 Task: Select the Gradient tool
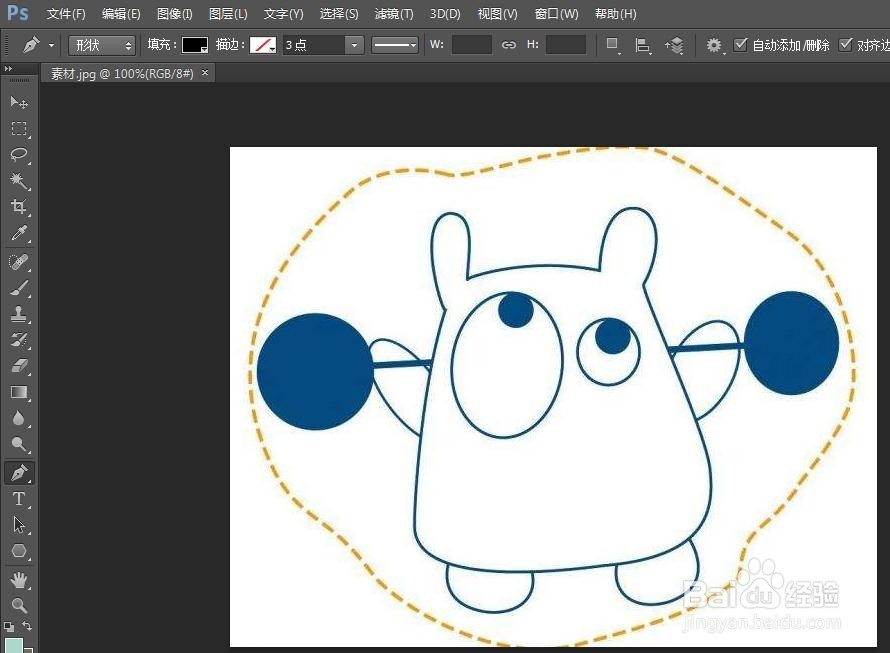click(19, 392)
